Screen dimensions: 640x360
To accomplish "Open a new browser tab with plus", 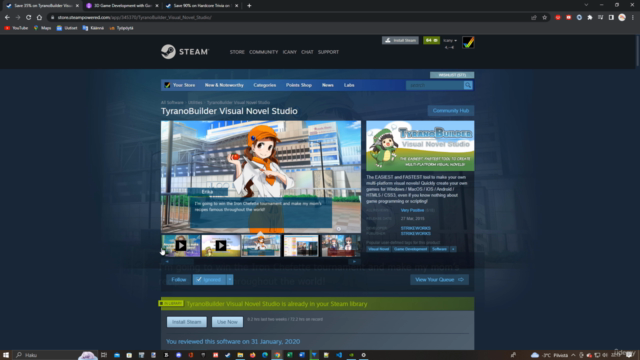I will pyautogui.click(x=249, y=6).
